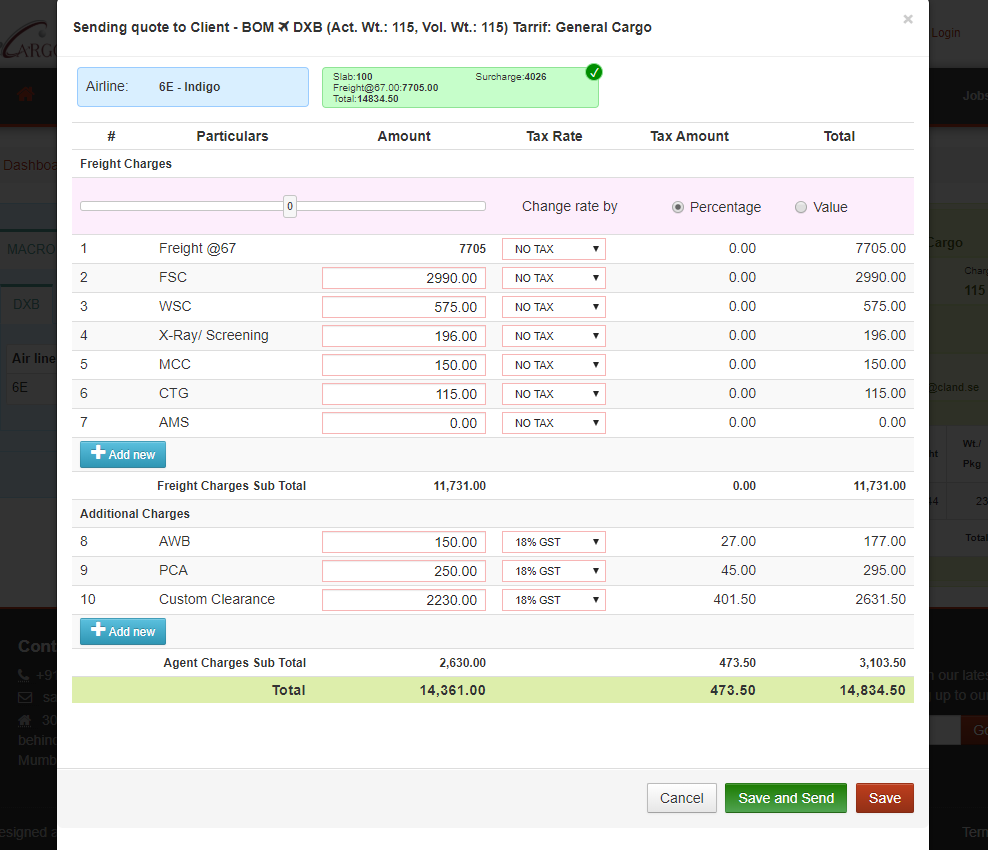The height and width of the screenshot is (850, 988).
Task: Open tax rate dropdown for X-Ray/ Screening
Action: (x=553, y=336)
